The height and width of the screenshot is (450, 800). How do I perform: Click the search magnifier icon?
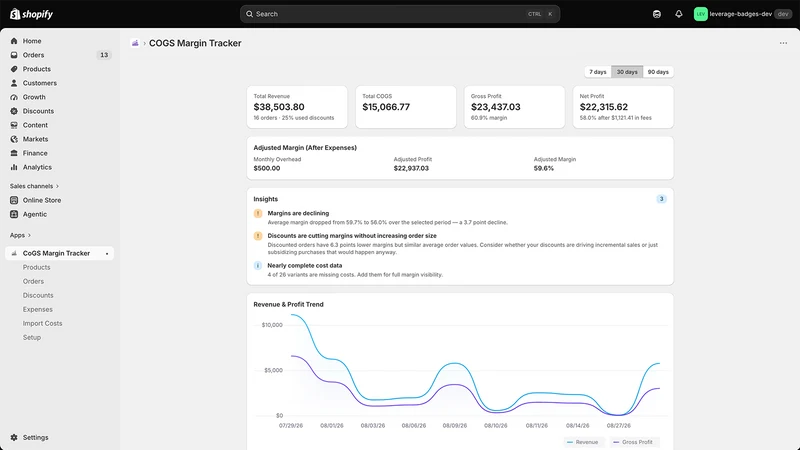click(249, 14)
